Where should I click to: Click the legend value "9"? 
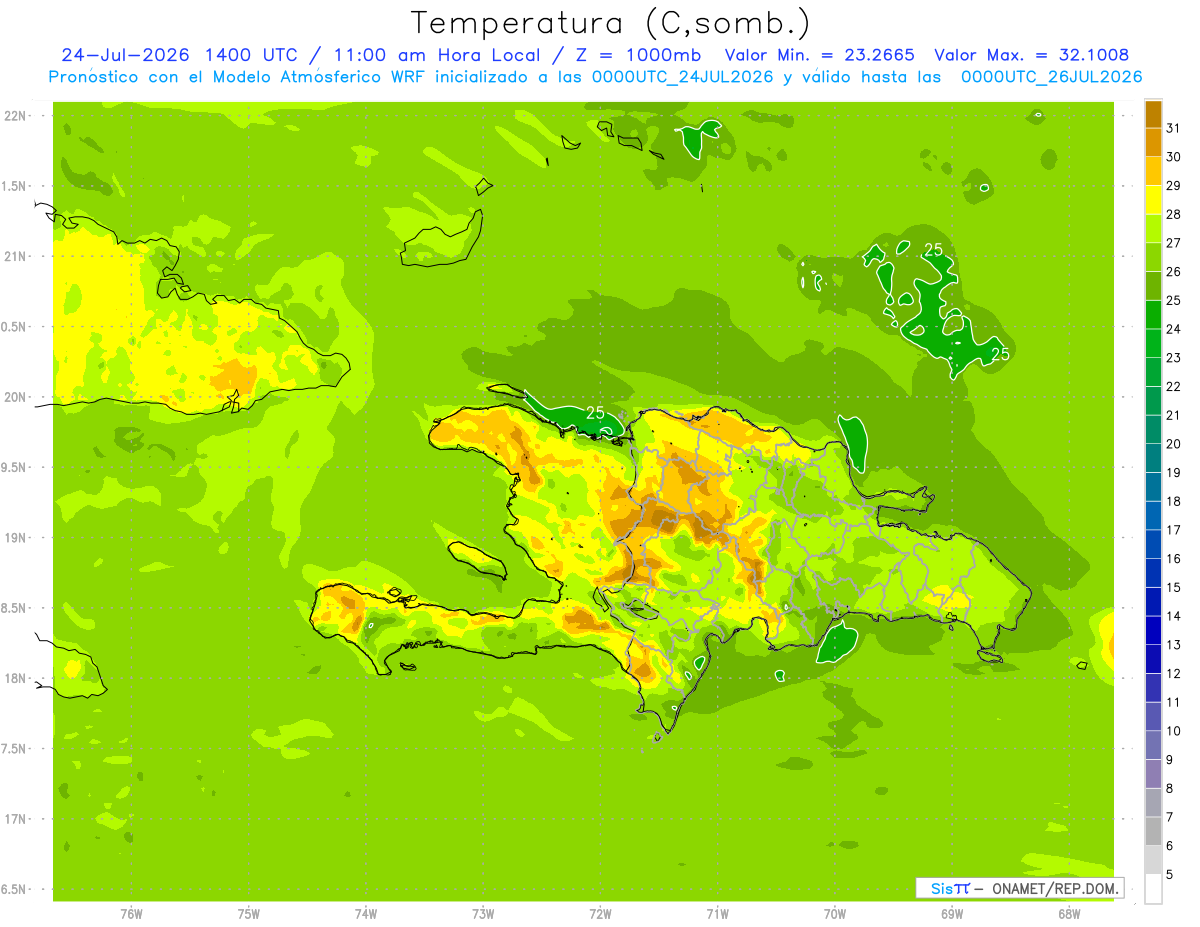pyautogui.click(x=1169, y=760)
